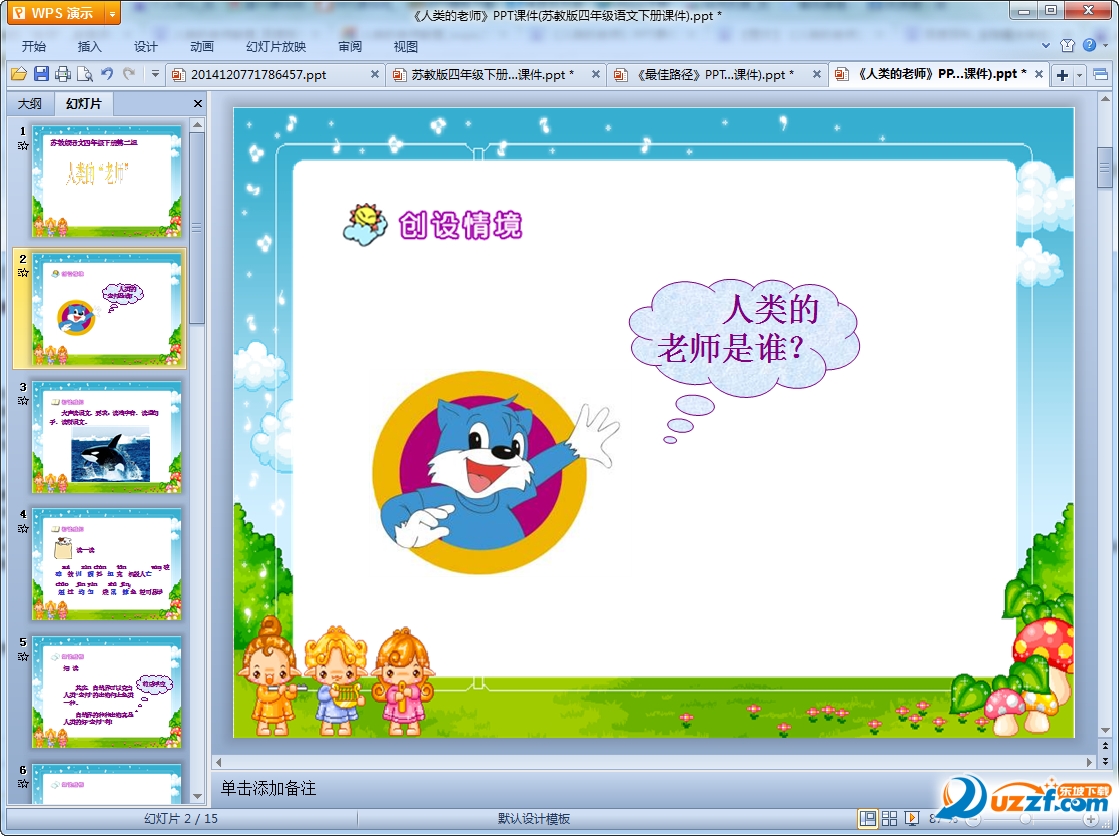
Task: Open the 审阅 ribbon tab
Action: tap(350, 46)
